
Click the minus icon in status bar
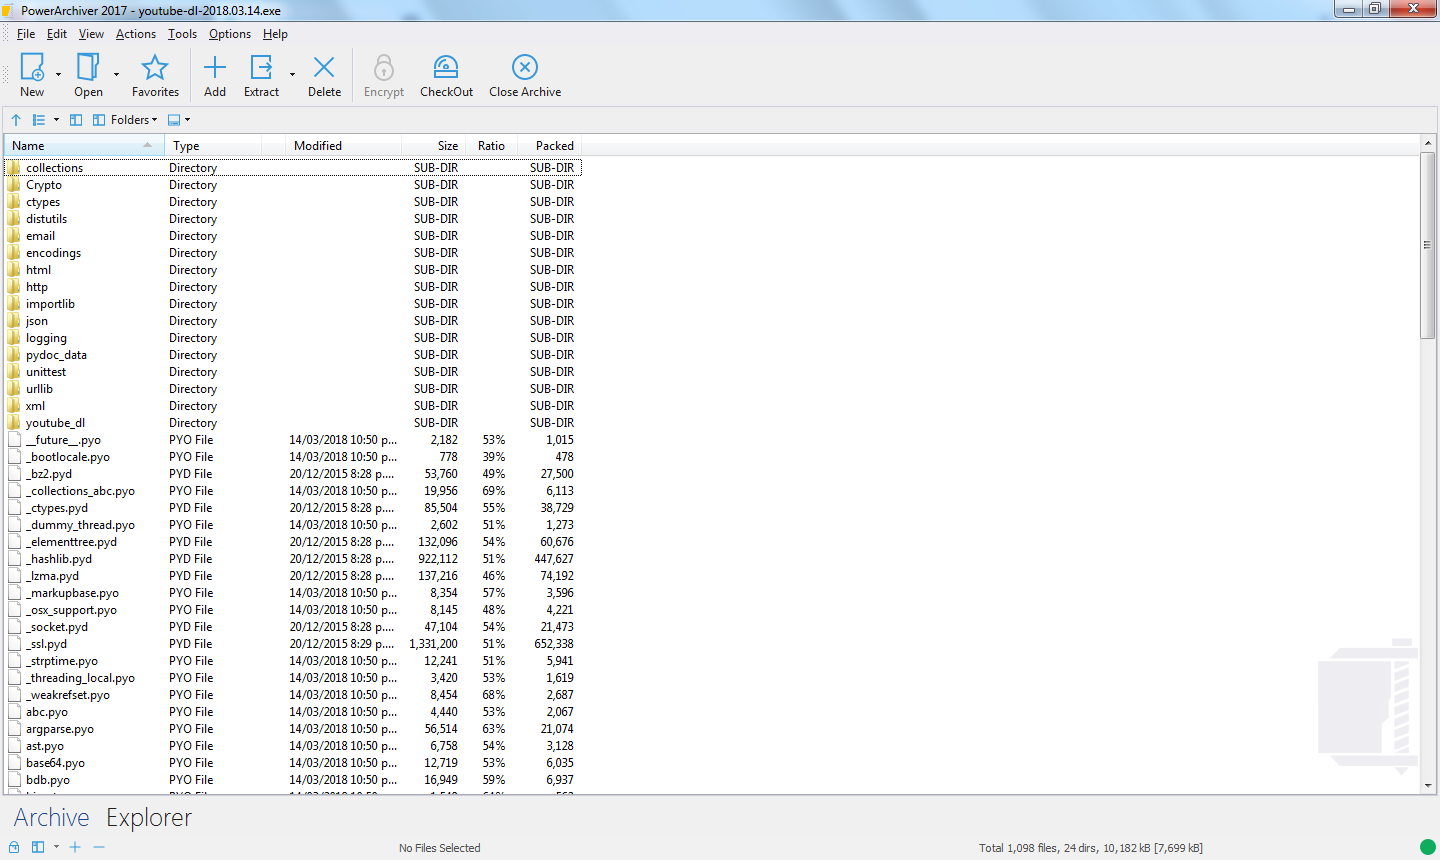(99, 847)
